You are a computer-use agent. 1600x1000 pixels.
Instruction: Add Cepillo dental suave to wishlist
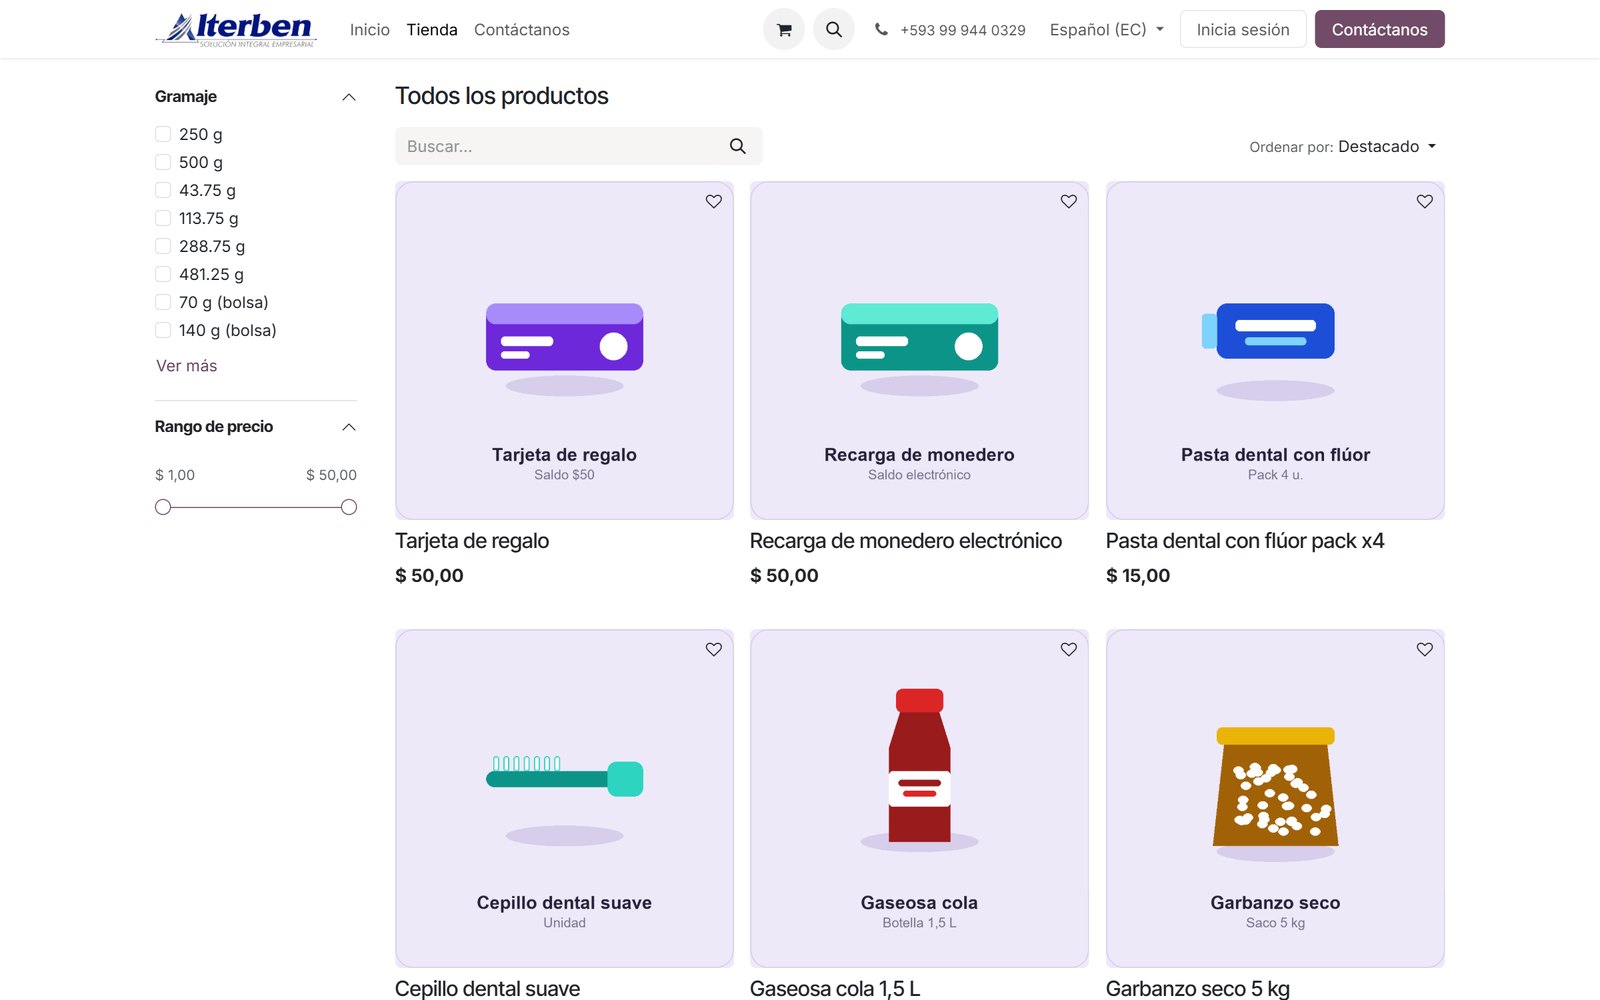coord(714,649)
